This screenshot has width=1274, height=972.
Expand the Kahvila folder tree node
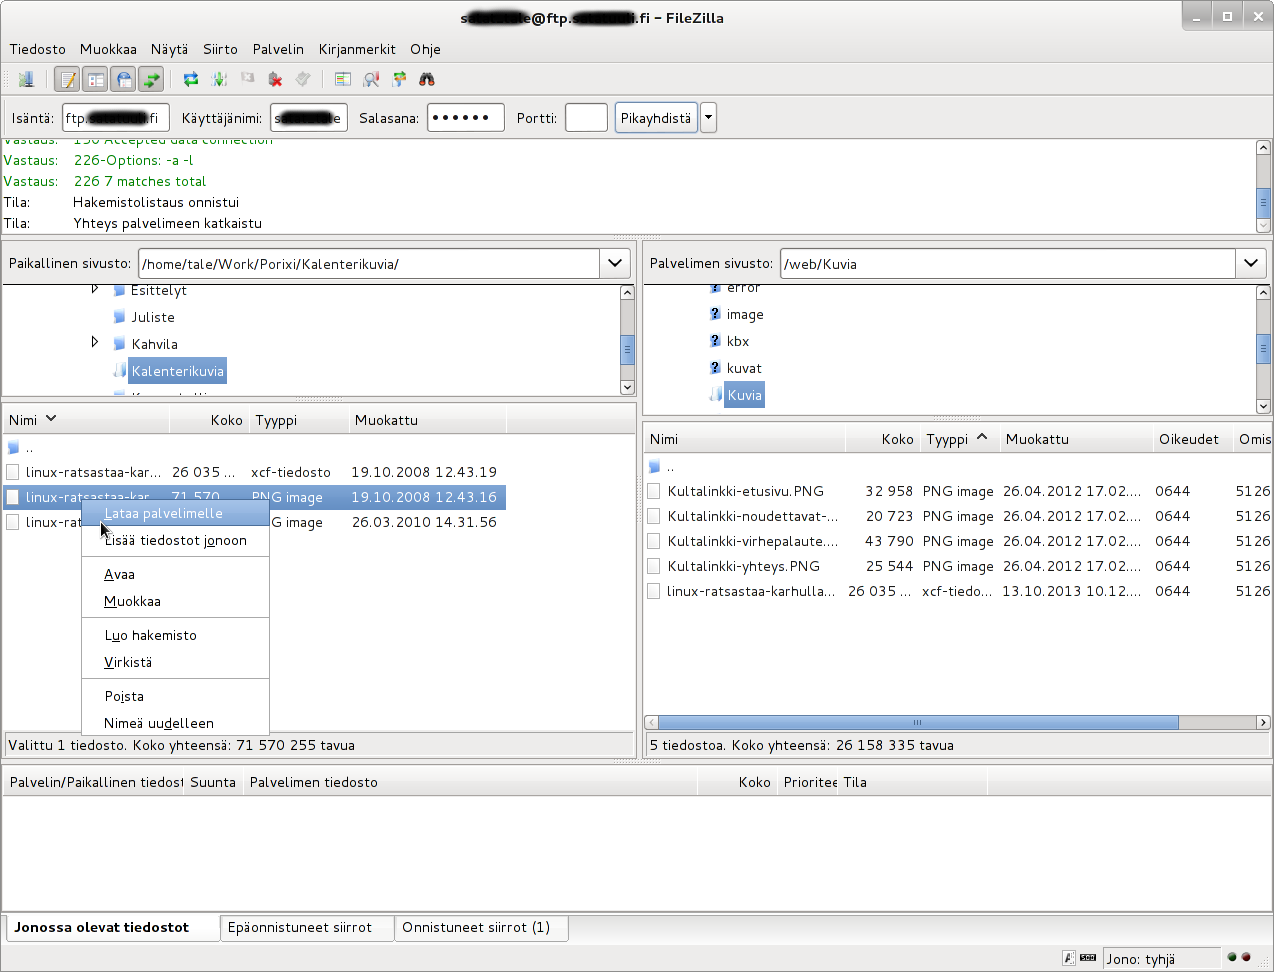(95, 342)
